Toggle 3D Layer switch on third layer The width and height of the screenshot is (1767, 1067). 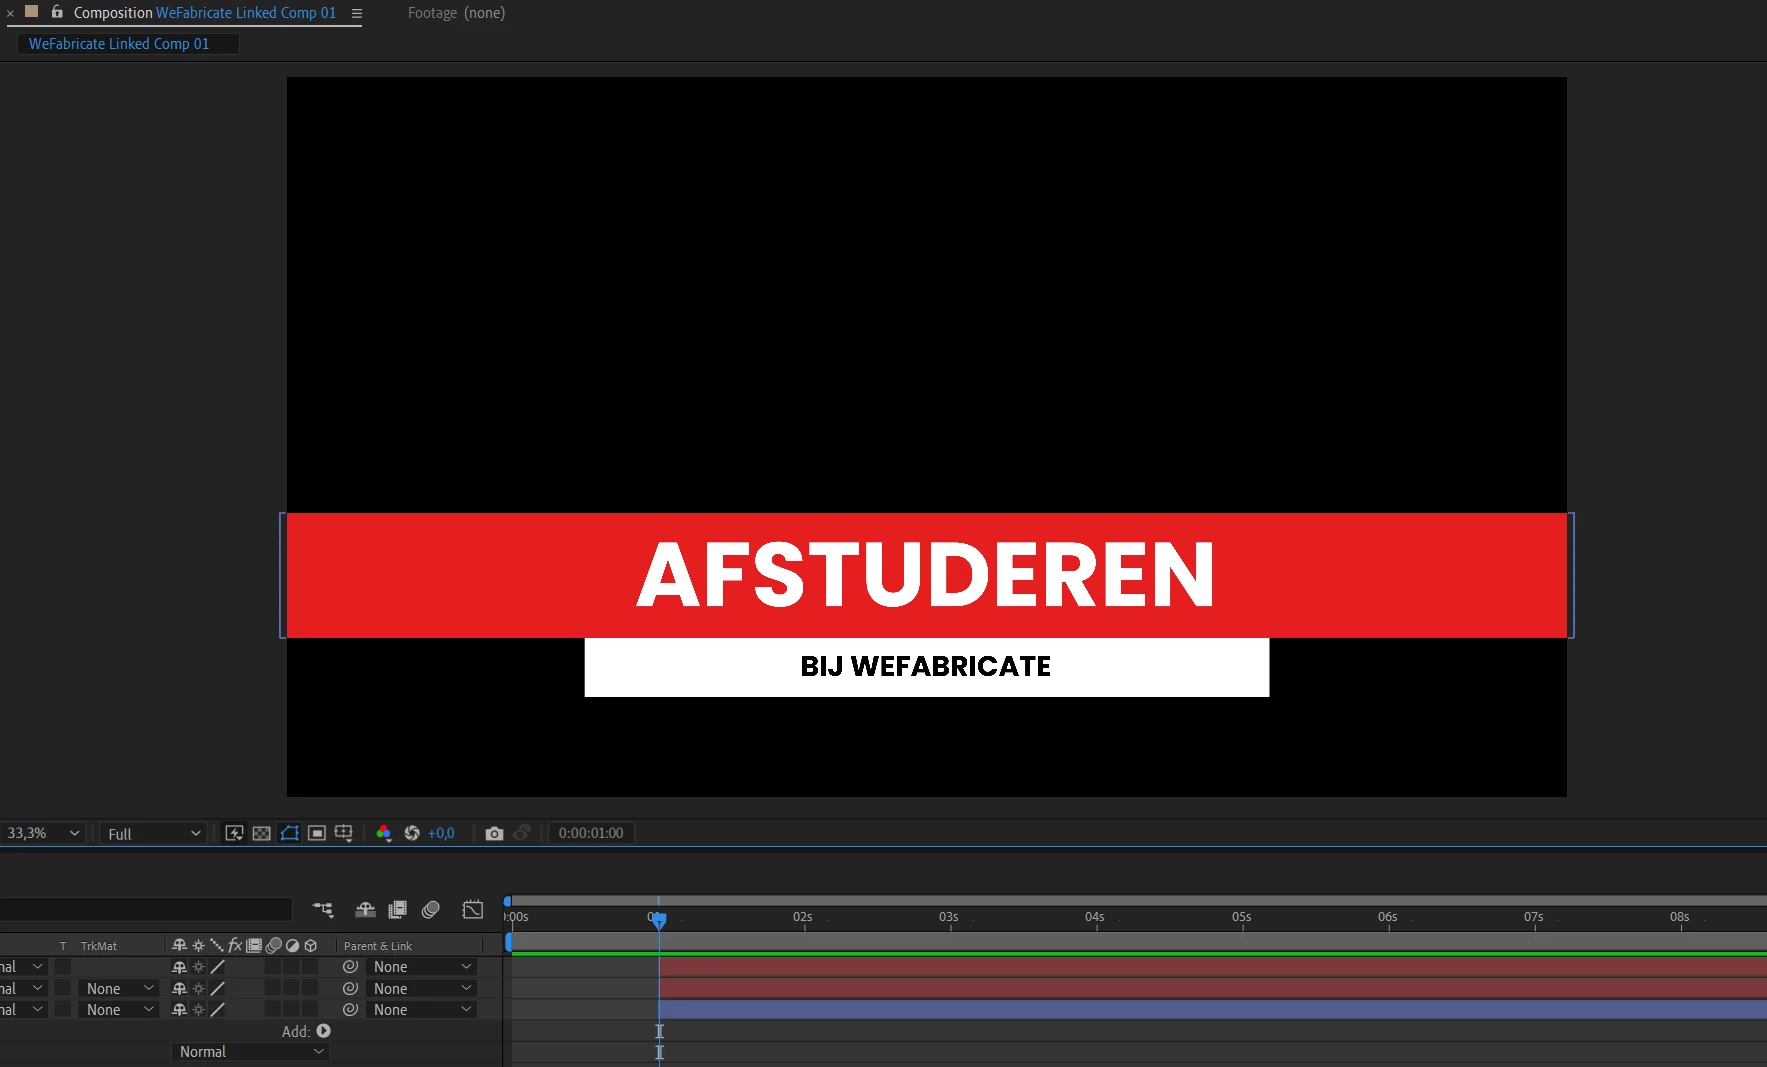tap(311, 1010)
